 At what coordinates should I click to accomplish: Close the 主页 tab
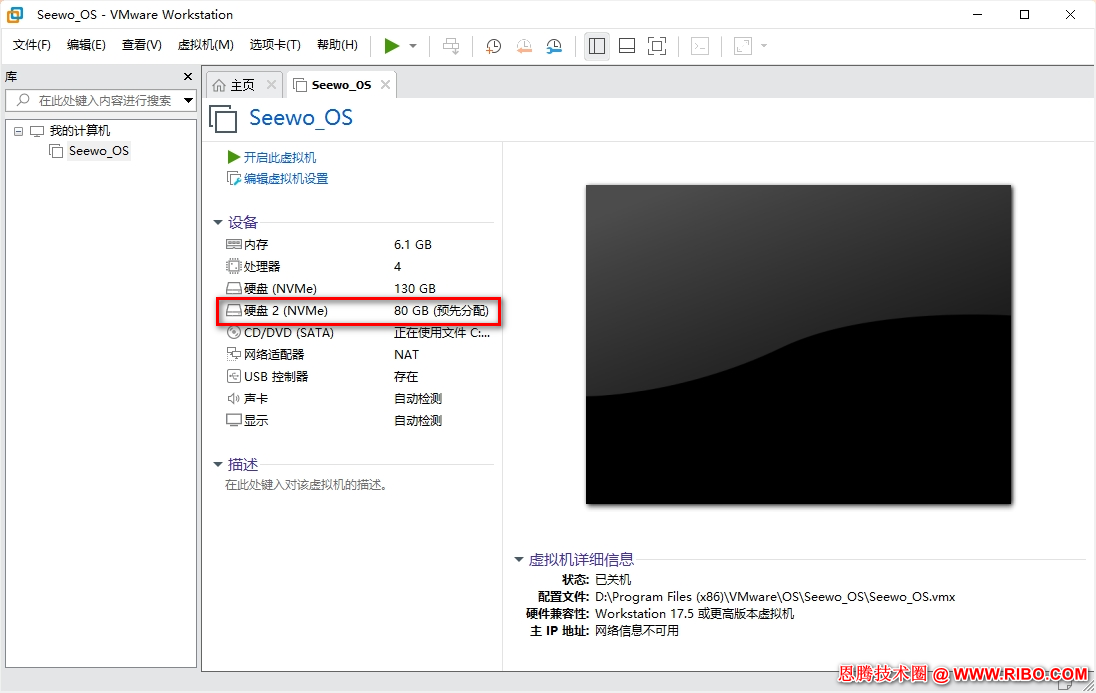click(x=271, y=85)
